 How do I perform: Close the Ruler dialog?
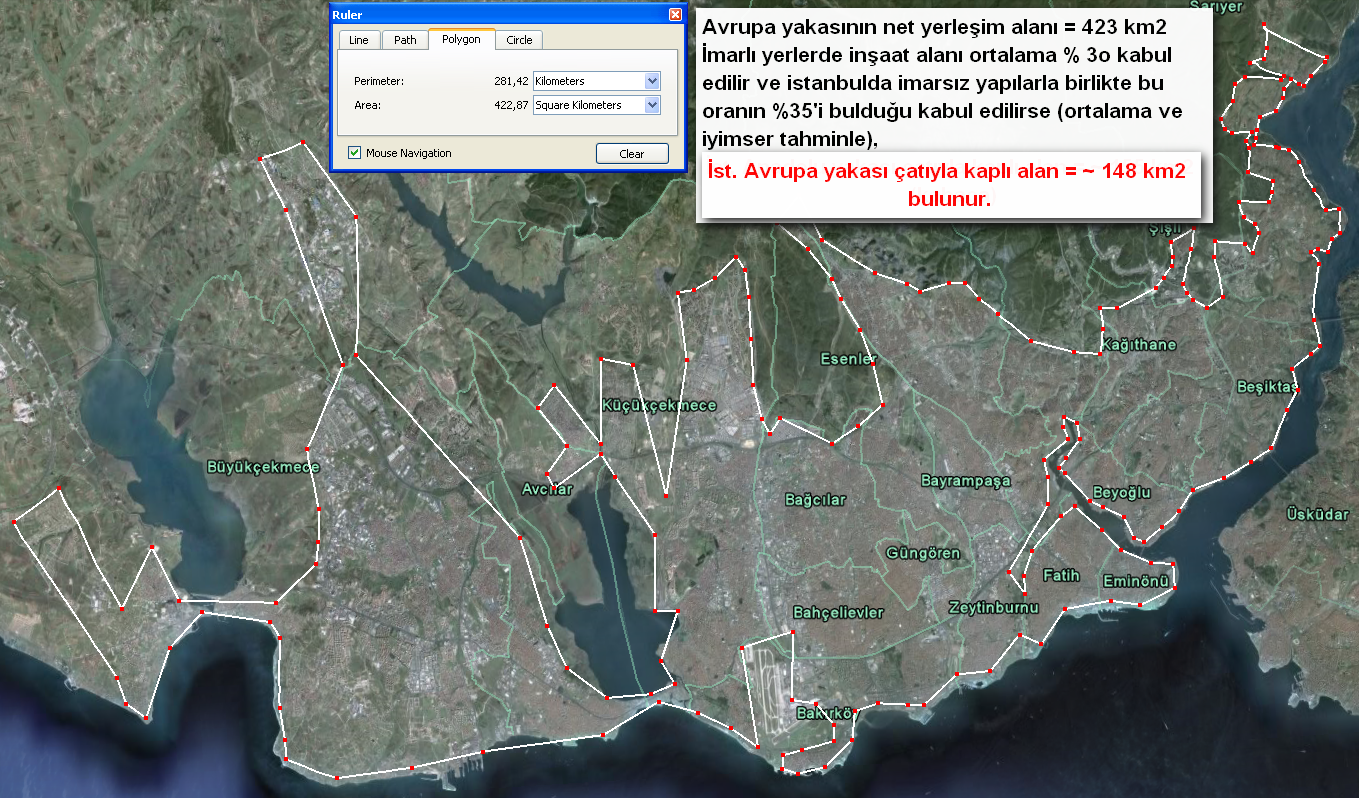676,15
